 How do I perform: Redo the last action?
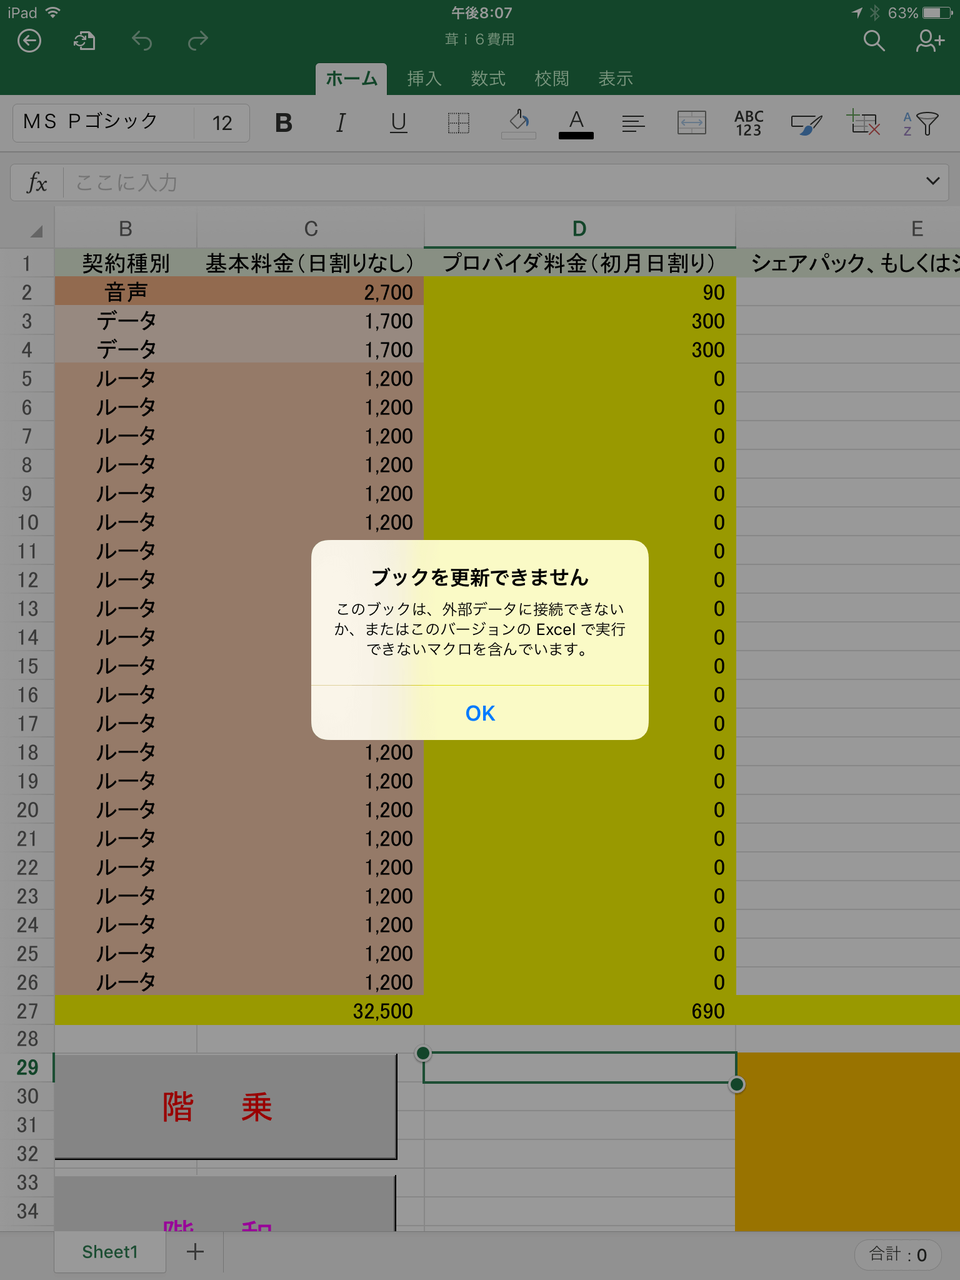point(198,41)
